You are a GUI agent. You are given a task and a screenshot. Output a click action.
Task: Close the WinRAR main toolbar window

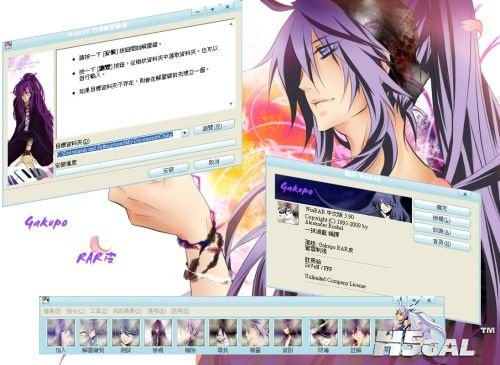429,300
